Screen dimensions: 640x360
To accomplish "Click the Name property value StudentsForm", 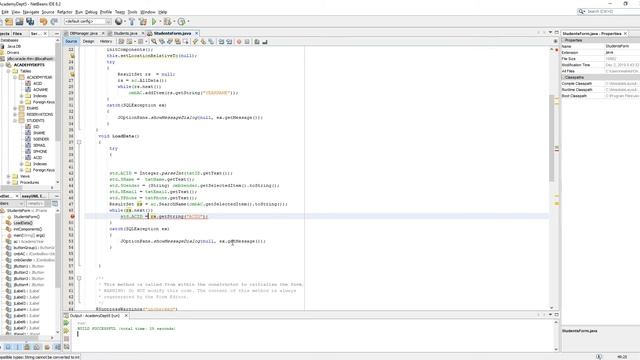I will coord(617,46).
